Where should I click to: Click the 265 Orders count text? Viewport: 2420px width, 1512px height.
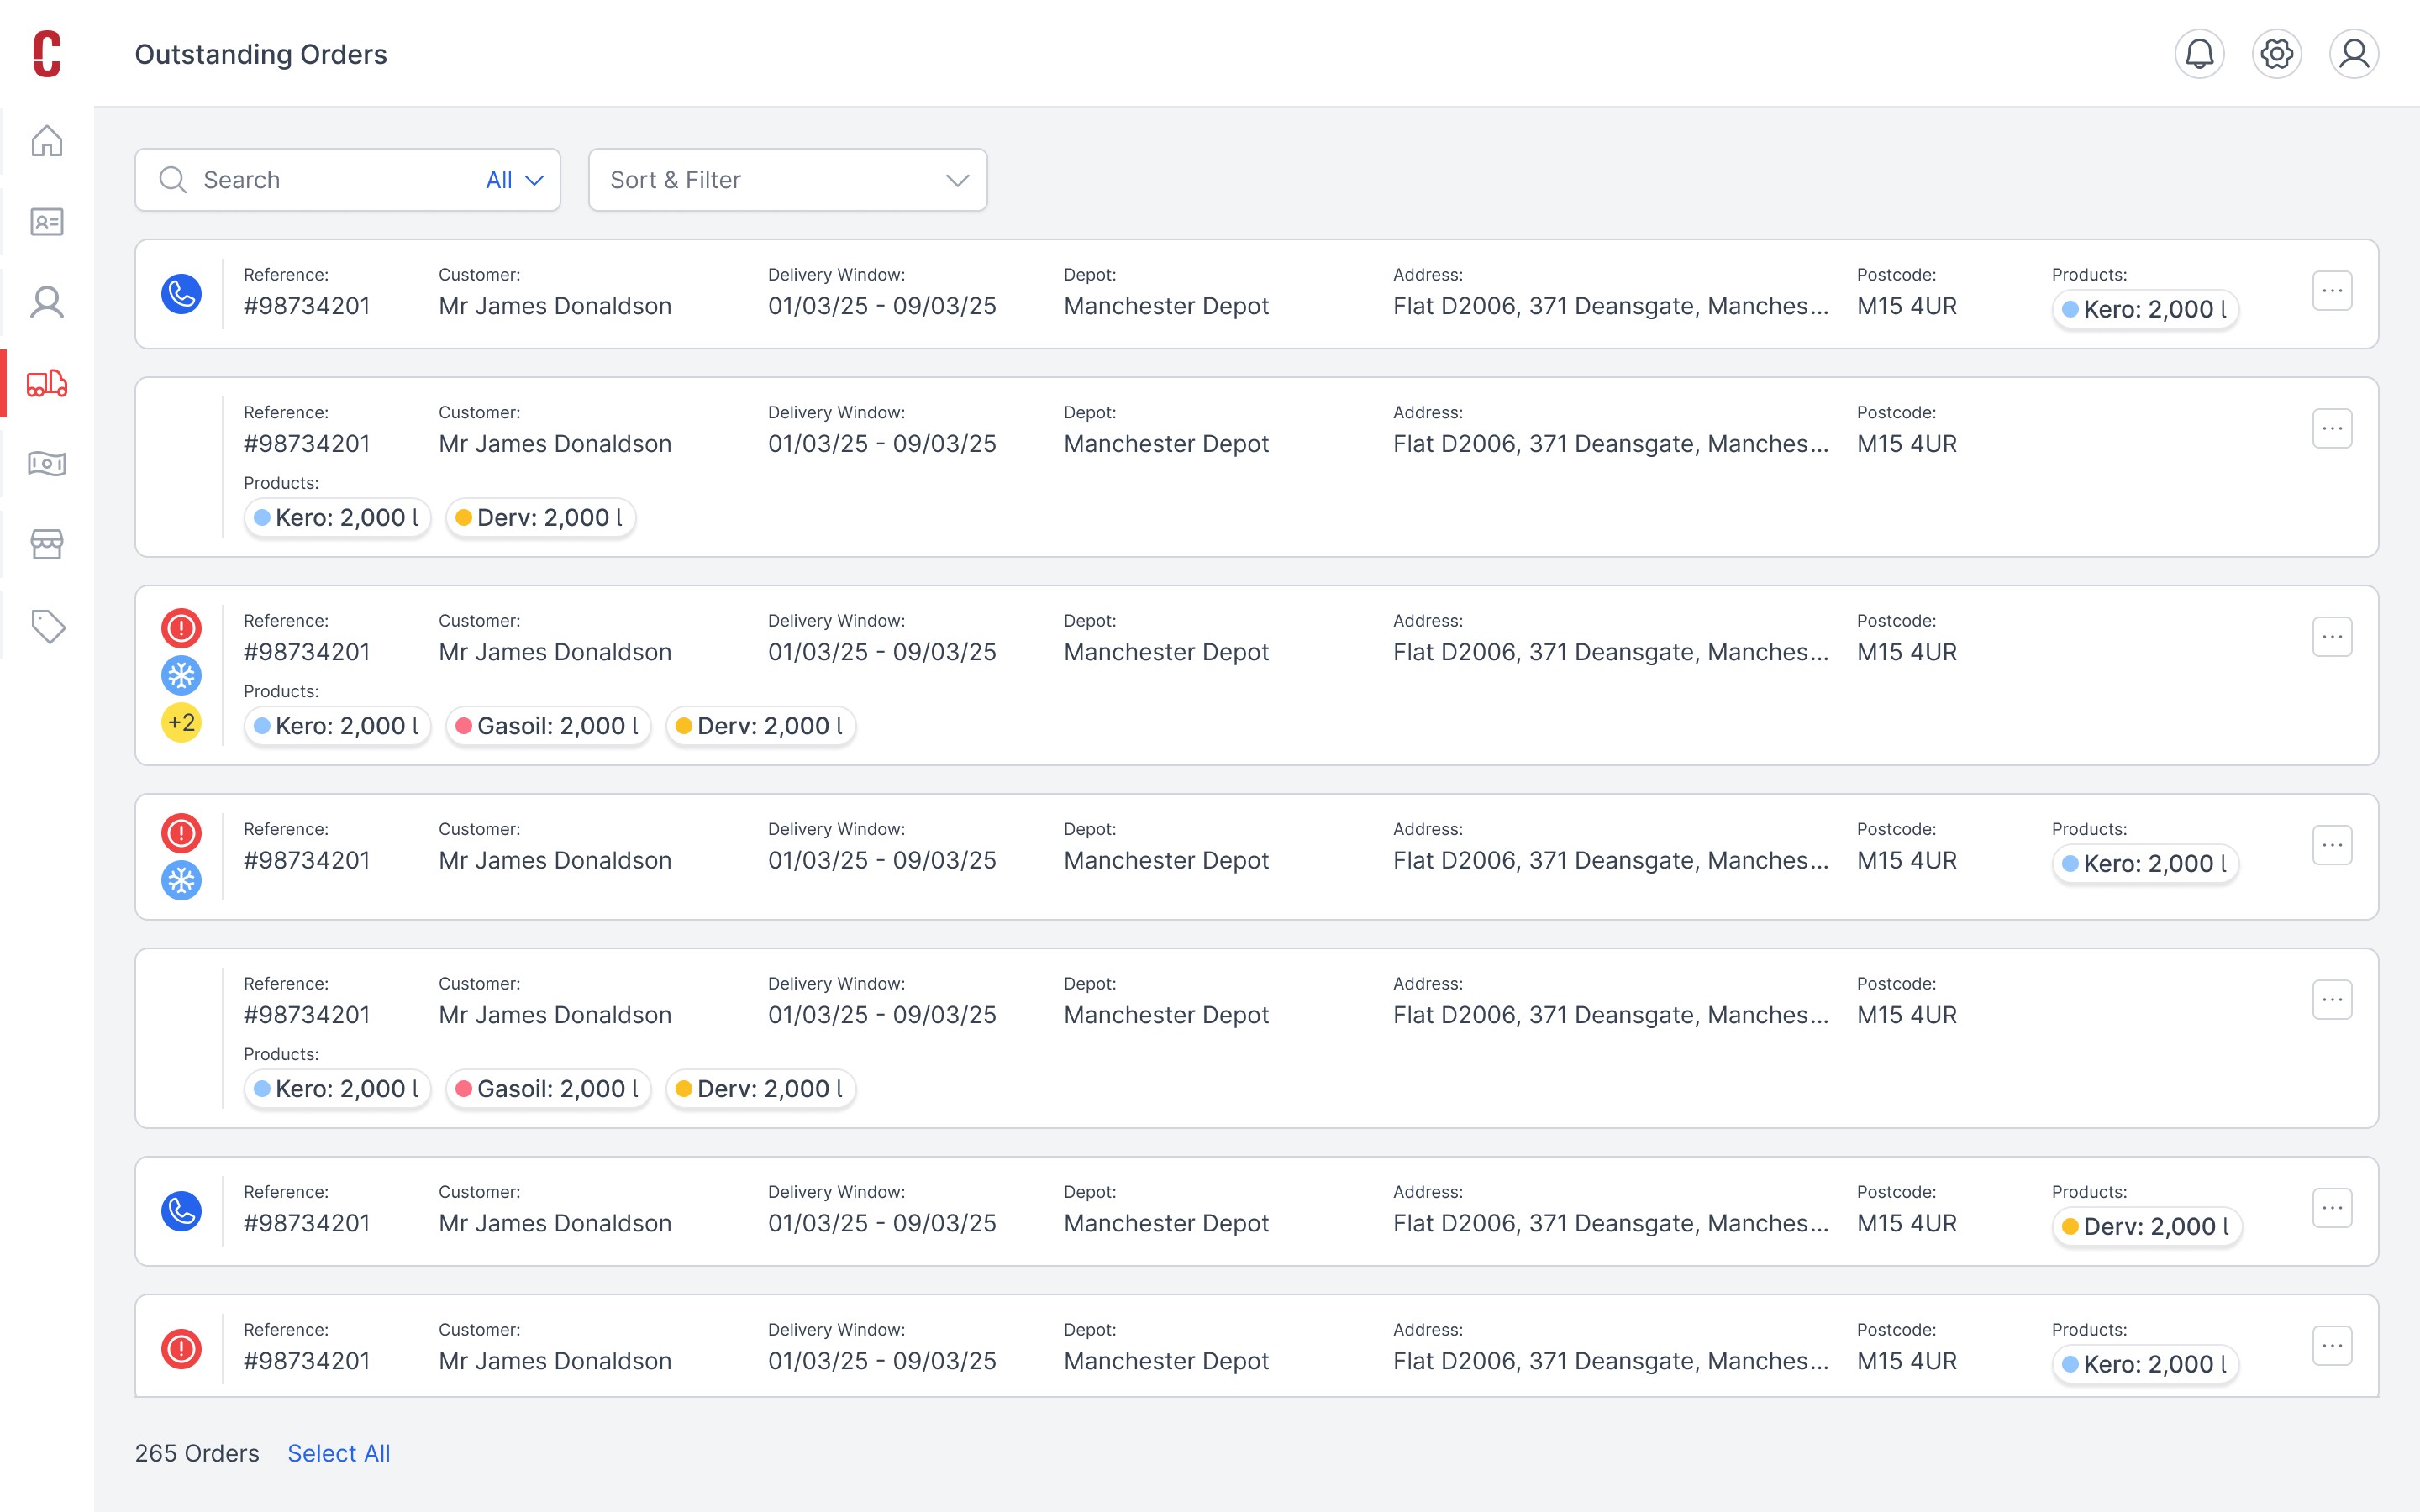pyautogui.click(x=197, y=1453)
